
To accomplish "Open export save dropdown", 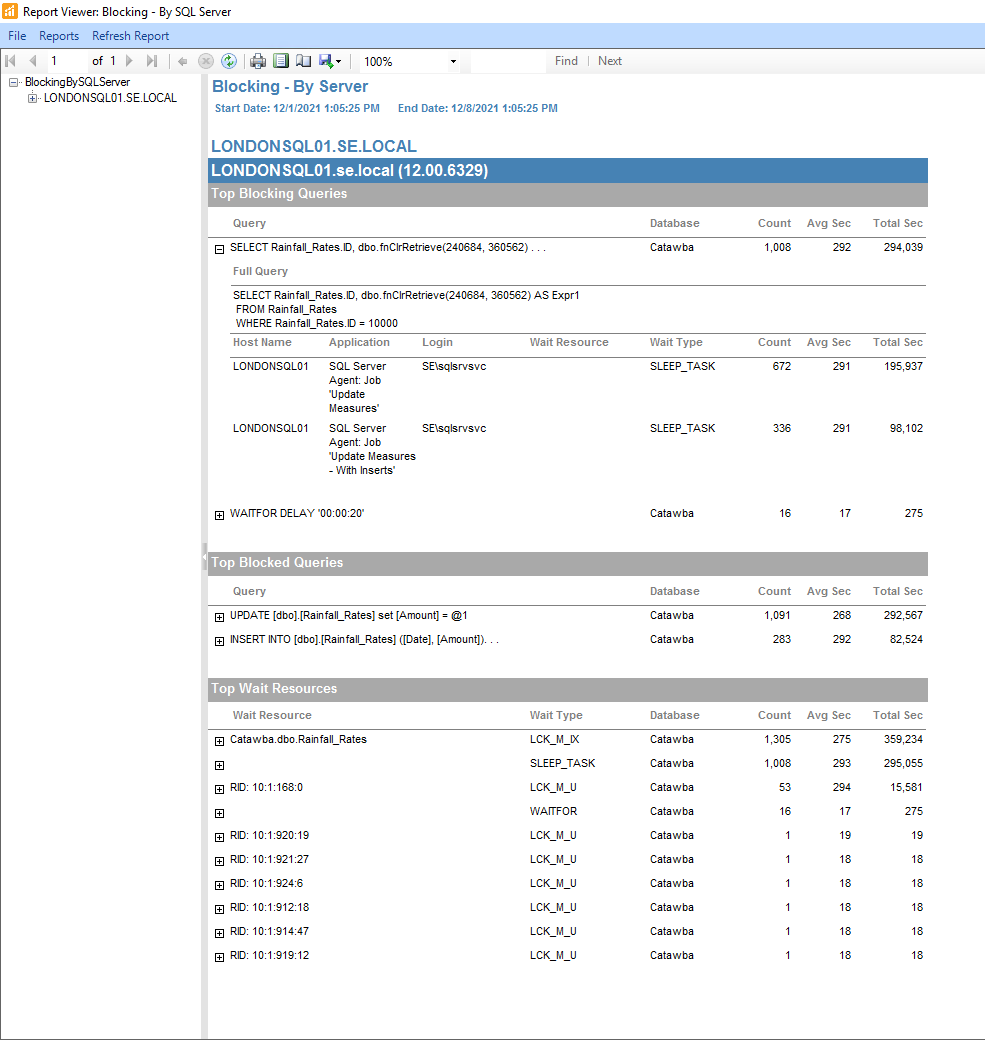I will tap(330, 61).
